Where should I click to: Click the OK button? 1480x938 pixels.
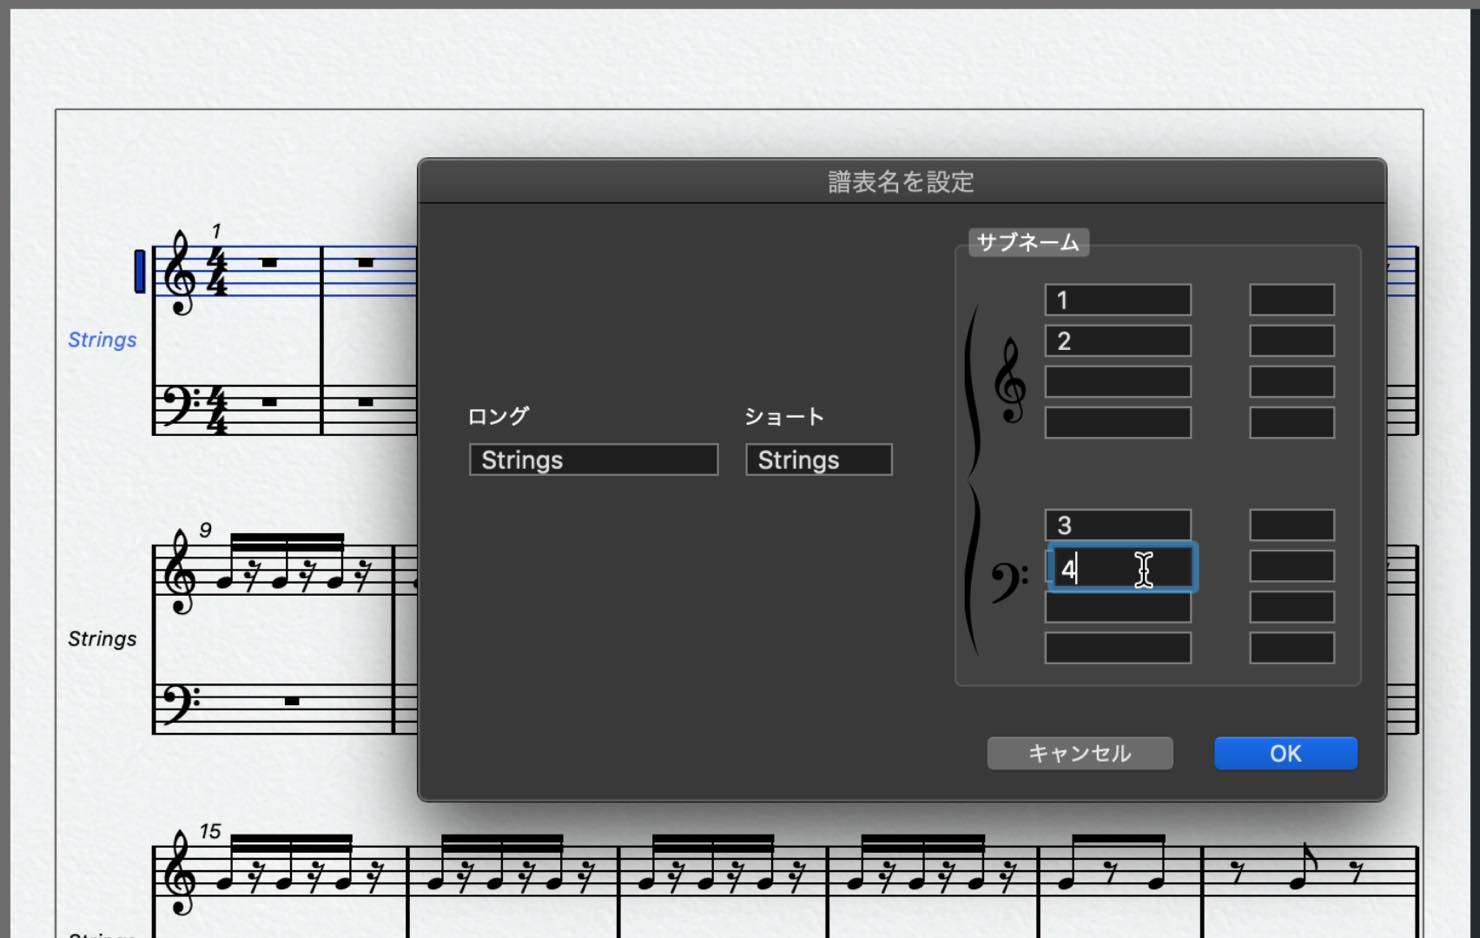click(x=1285, y=753)
